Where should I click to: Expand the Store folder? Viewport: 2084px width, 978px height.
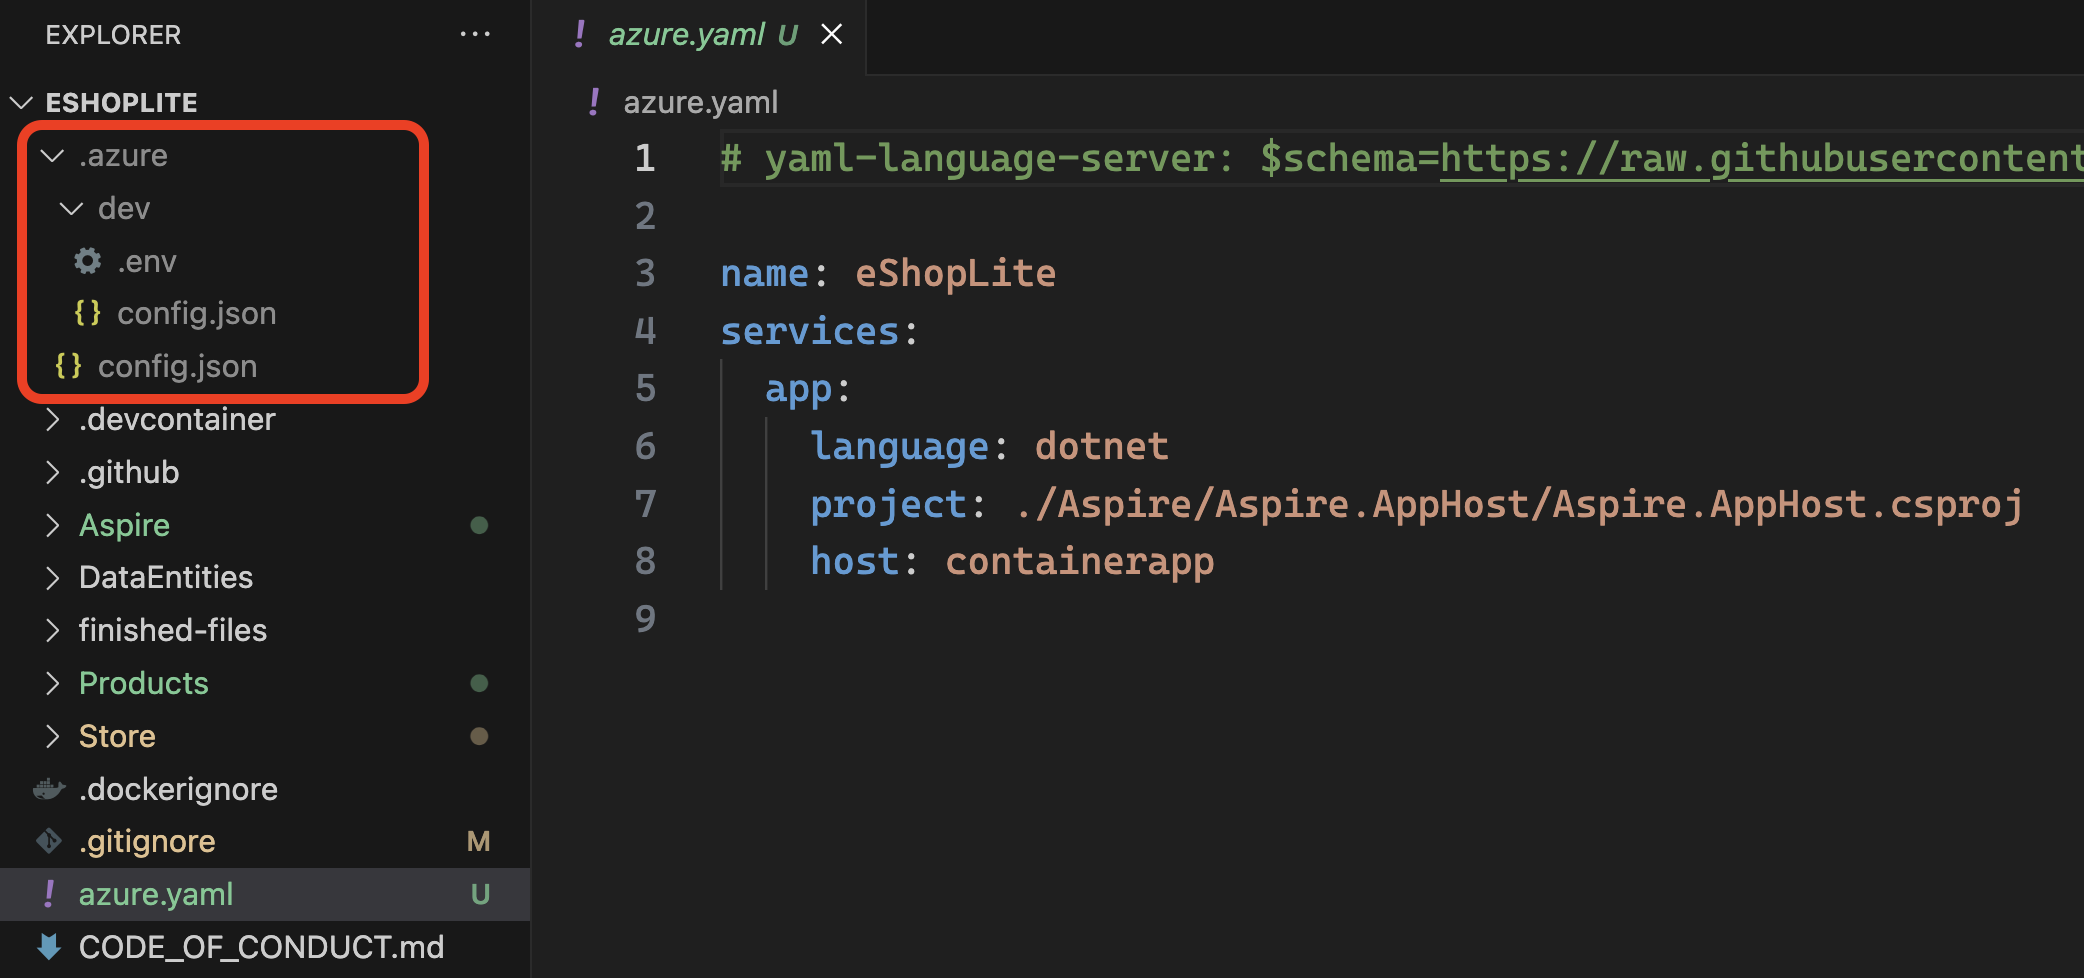[53, 736]
